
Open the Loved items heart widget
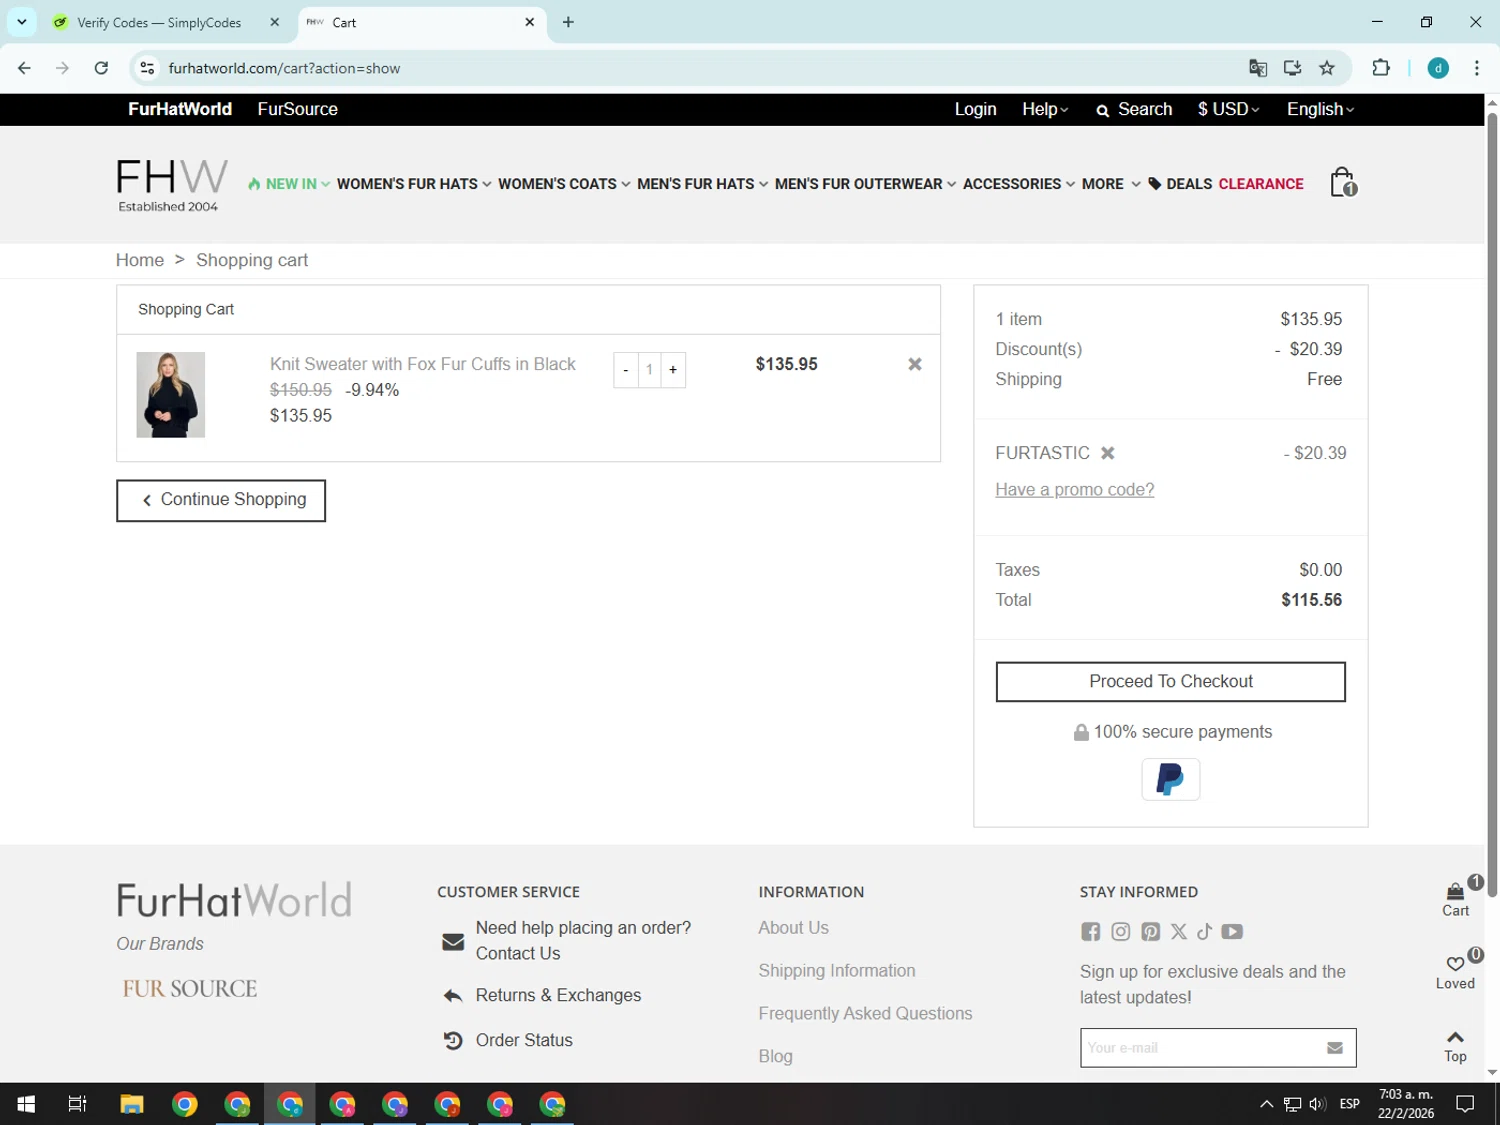tap(1455, 972)
